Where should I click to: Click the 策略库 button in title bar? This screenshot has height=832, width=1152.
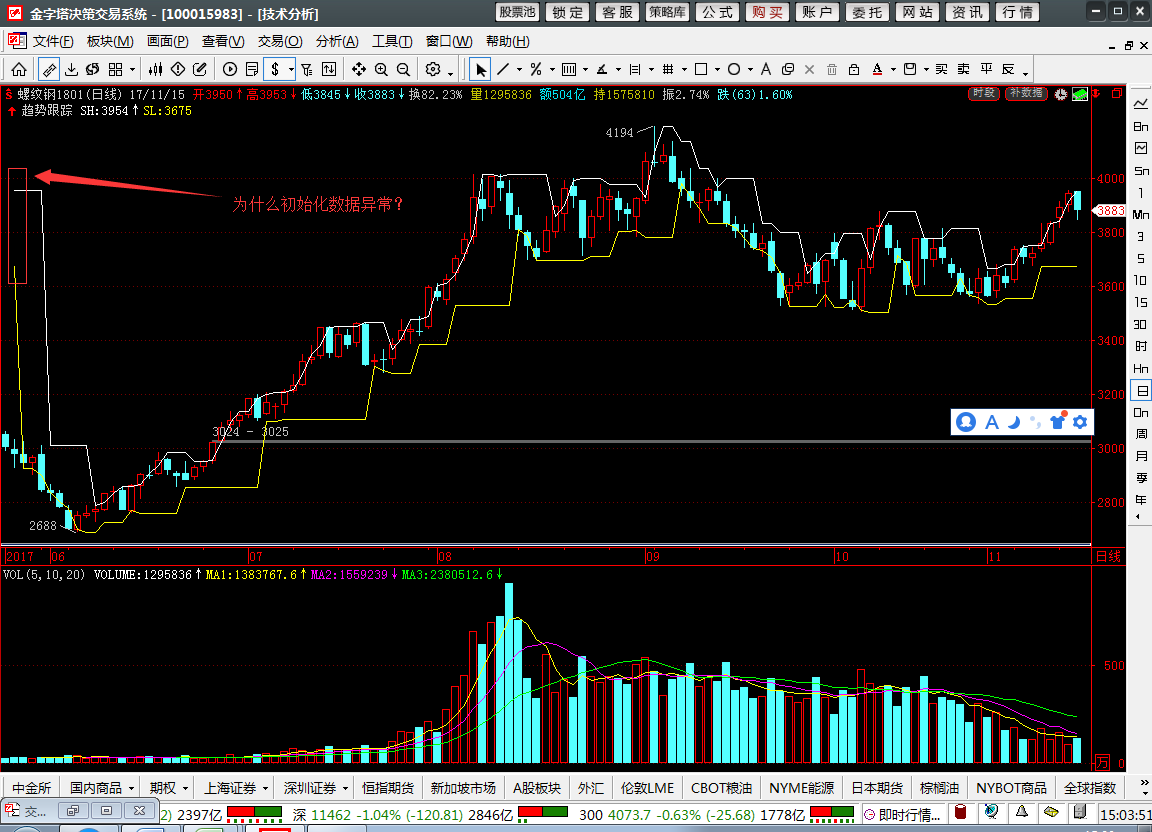tap(668, 12)
